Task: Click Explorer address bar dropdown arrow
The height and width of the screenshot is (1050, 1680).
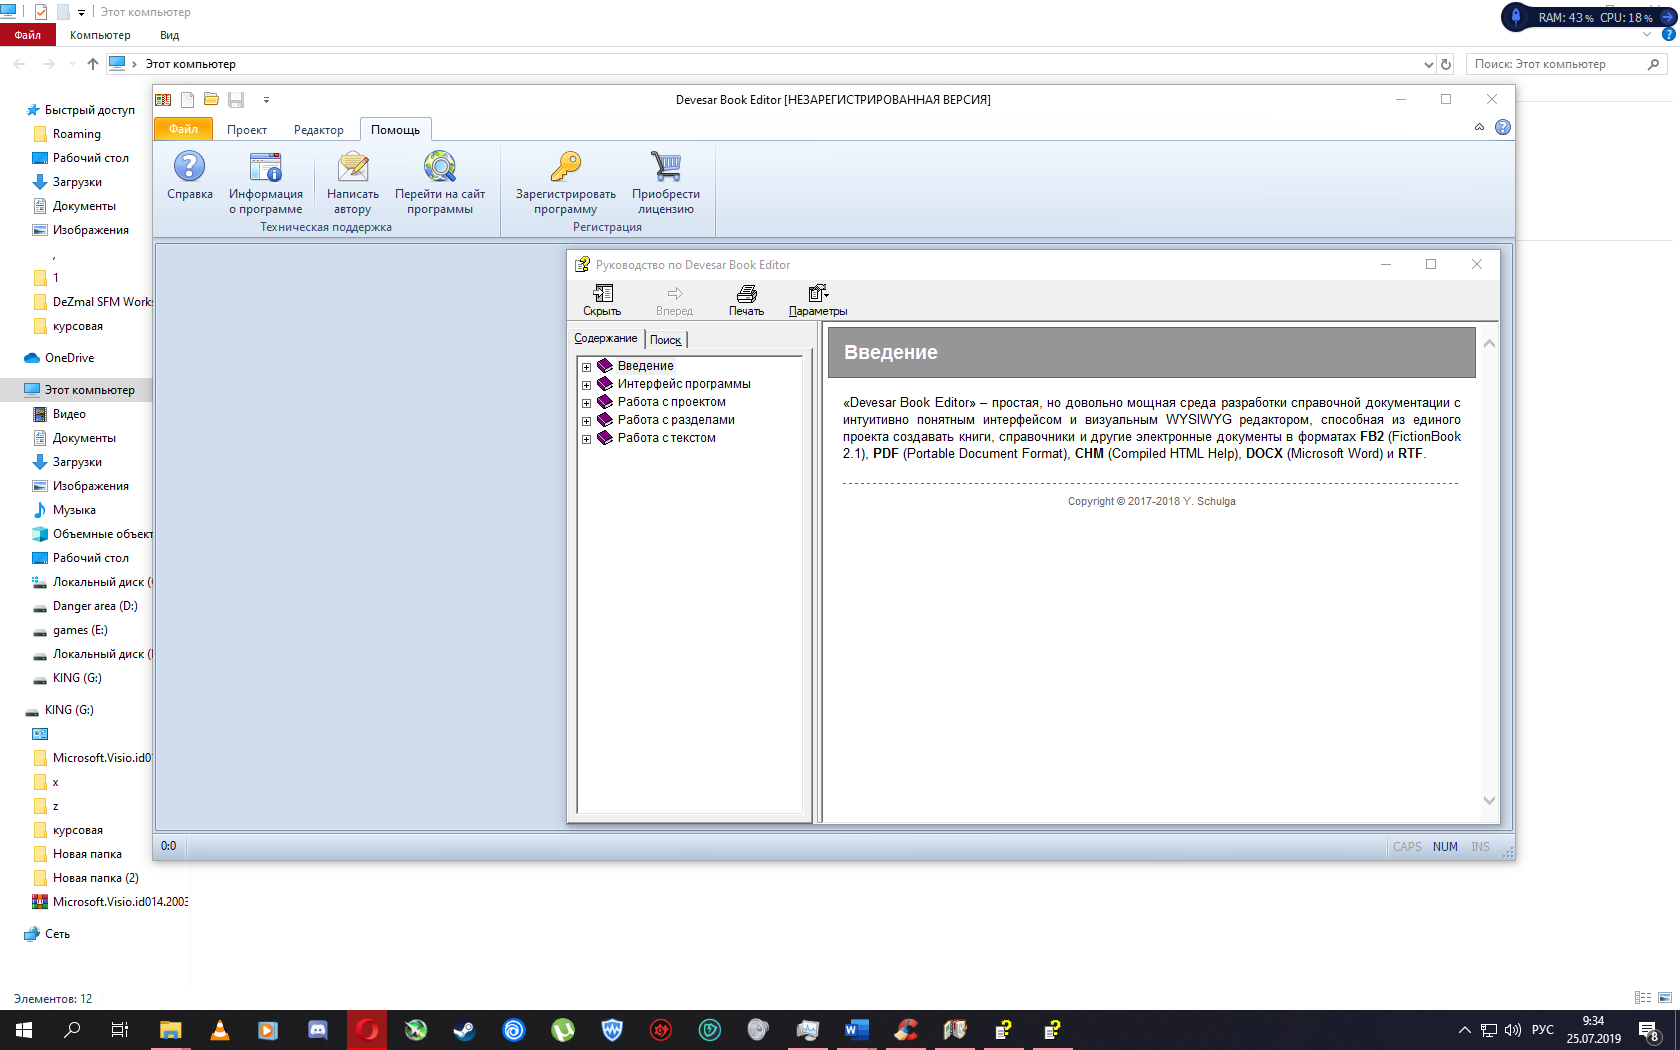Action: click(x=1428, y=64)
